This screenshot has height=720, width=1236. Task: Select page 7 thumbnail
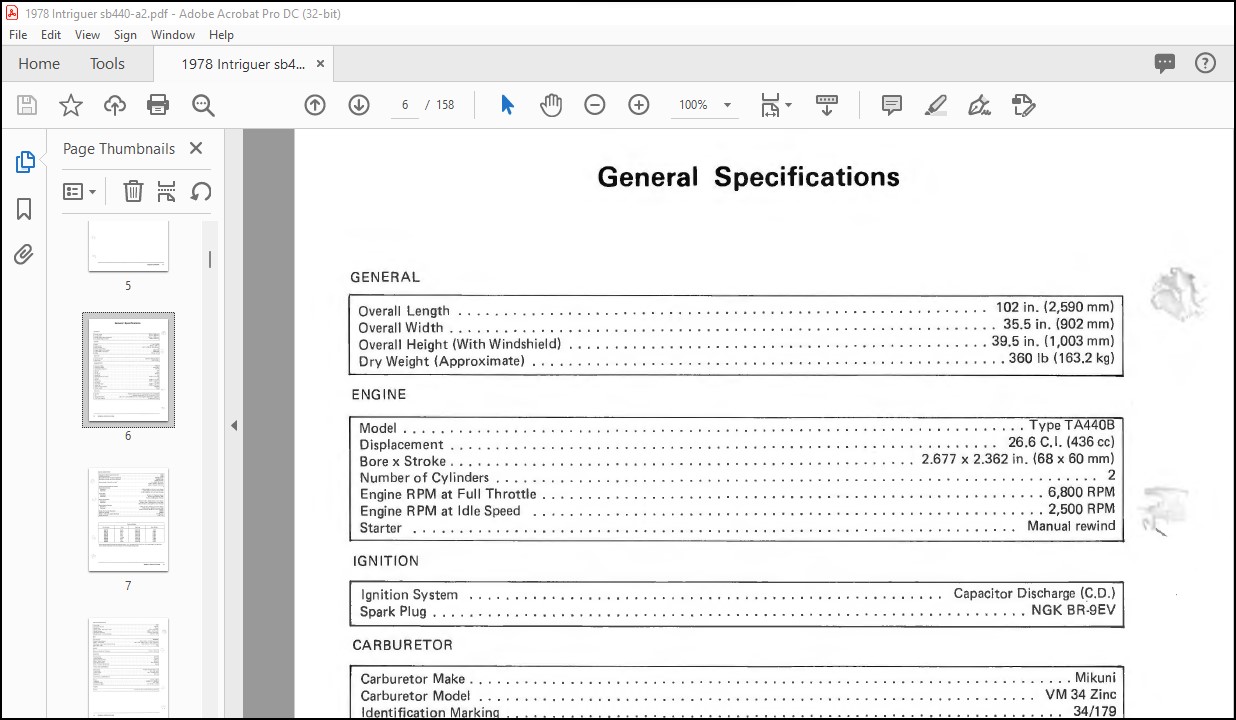pos(128,520)
